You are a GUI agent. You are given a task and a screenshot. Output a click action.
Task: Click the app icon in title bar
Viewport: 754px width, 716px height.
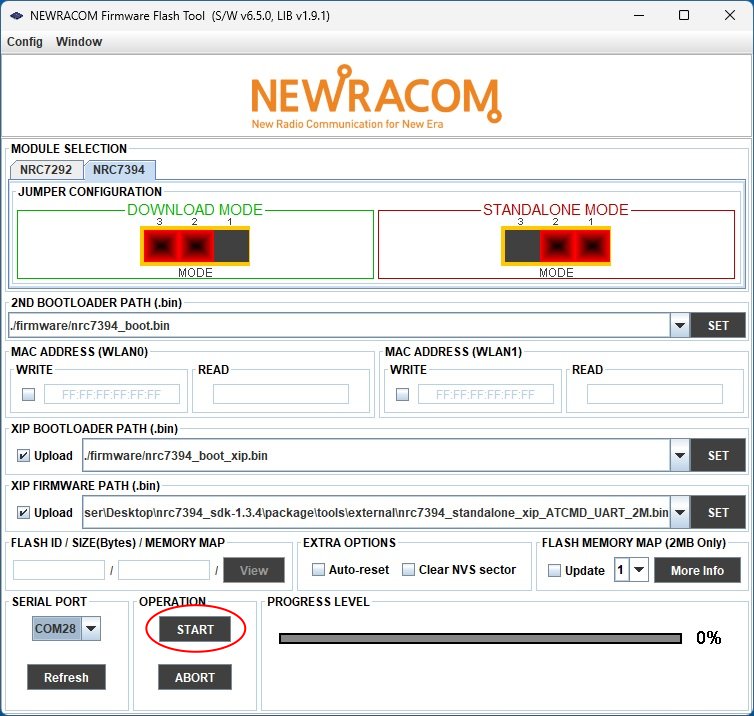[16, 16]
